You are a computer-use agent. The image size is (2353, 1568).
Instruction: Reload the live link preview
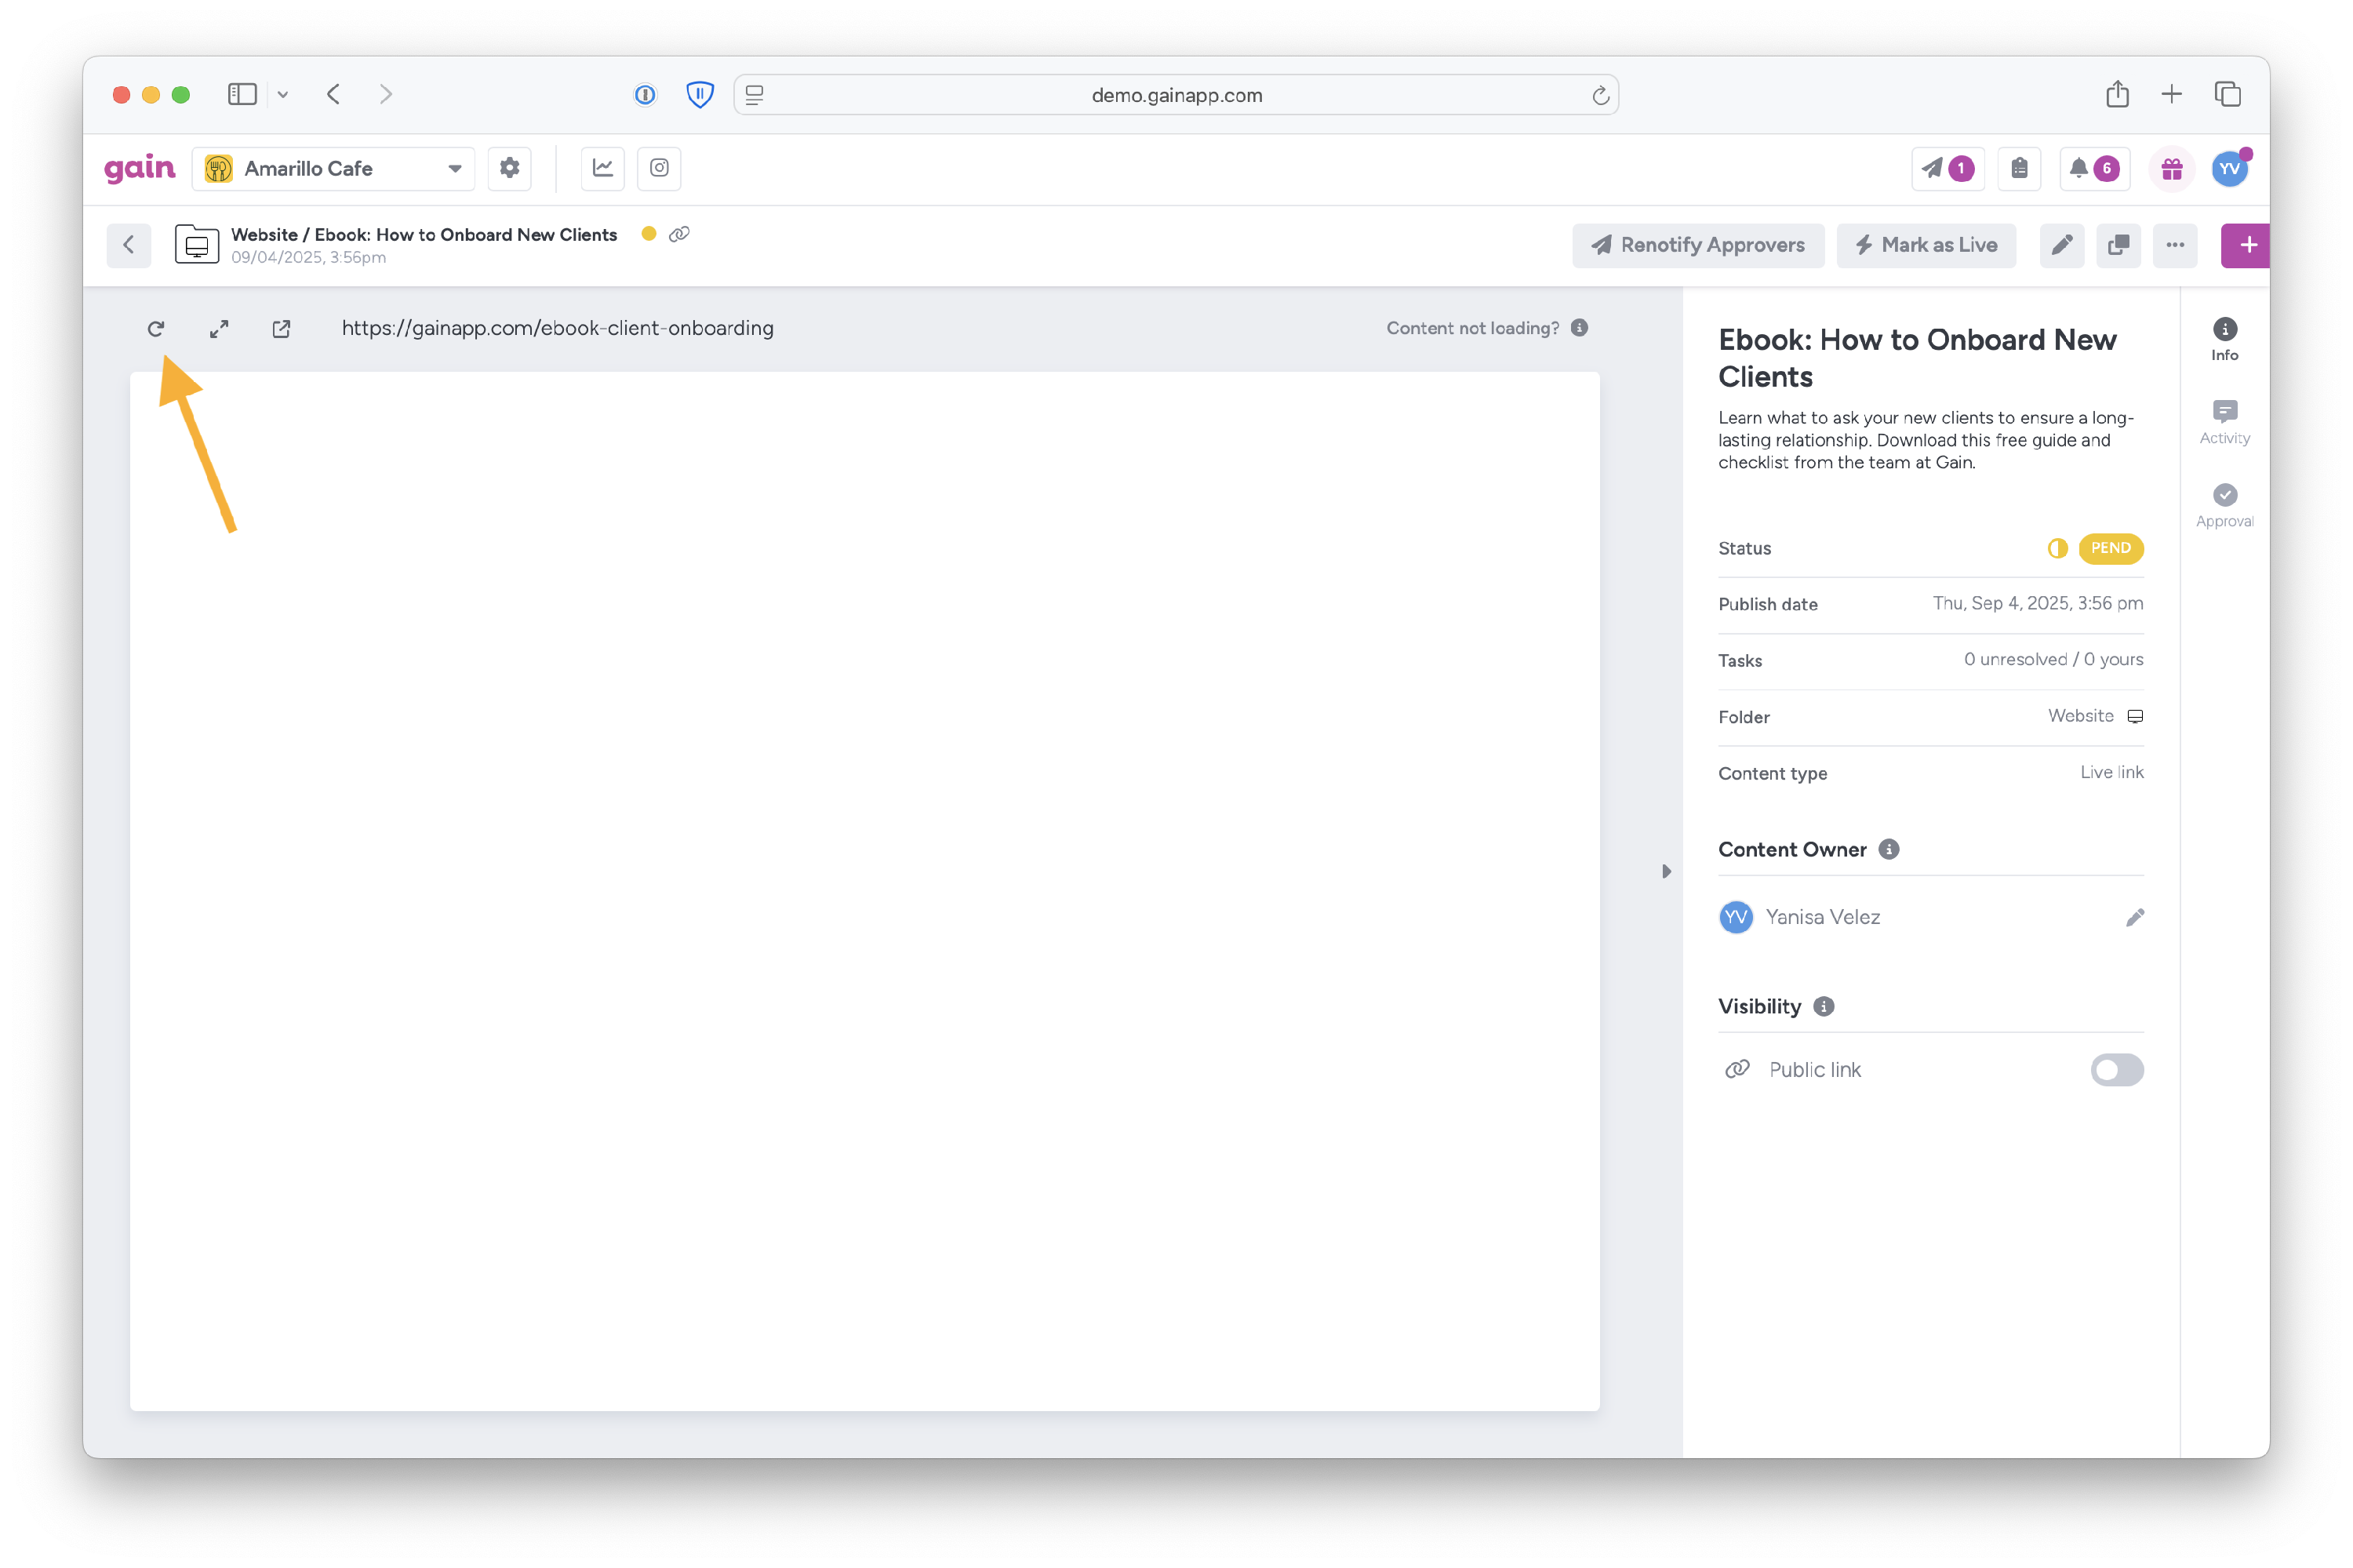tap(156, 328)
